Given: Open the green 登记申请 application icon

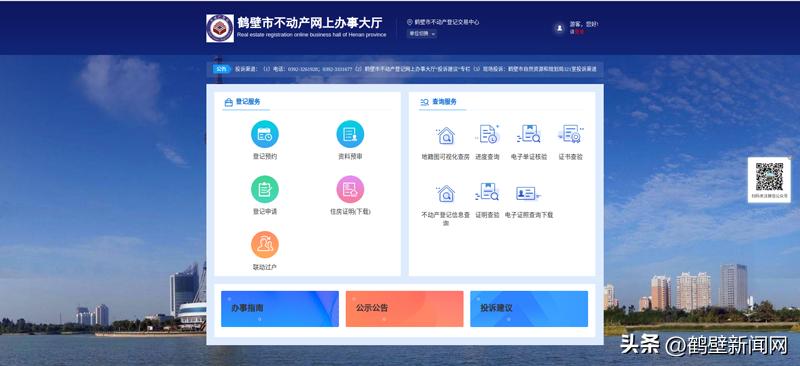Looking at the screenshot, I should coord(265,189).
